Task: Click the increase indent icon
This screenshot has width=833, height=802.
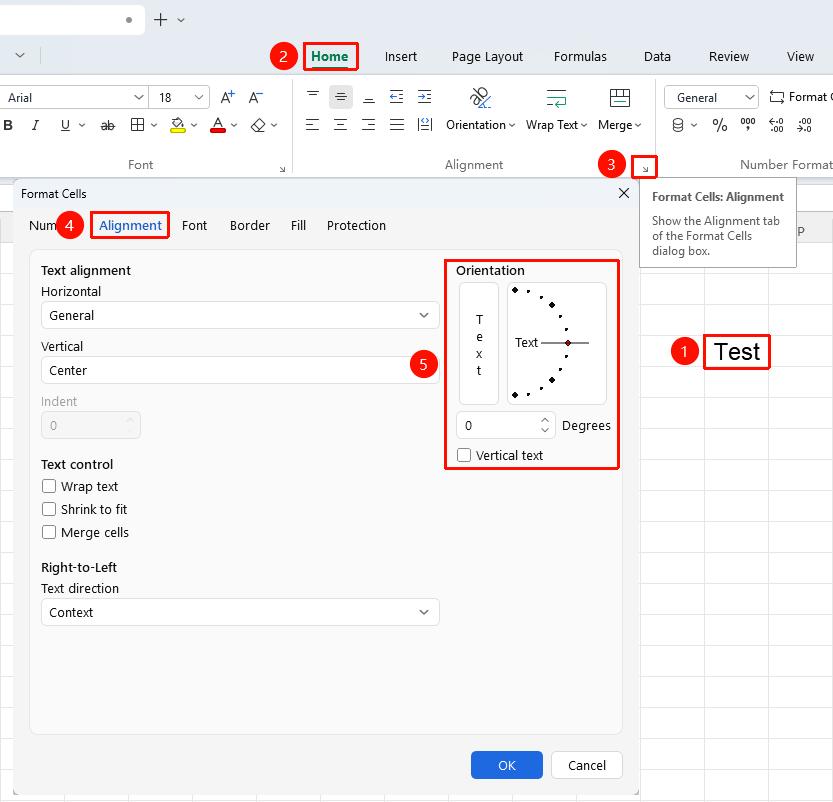Action: pyautogui.click(x=424, y=97)
